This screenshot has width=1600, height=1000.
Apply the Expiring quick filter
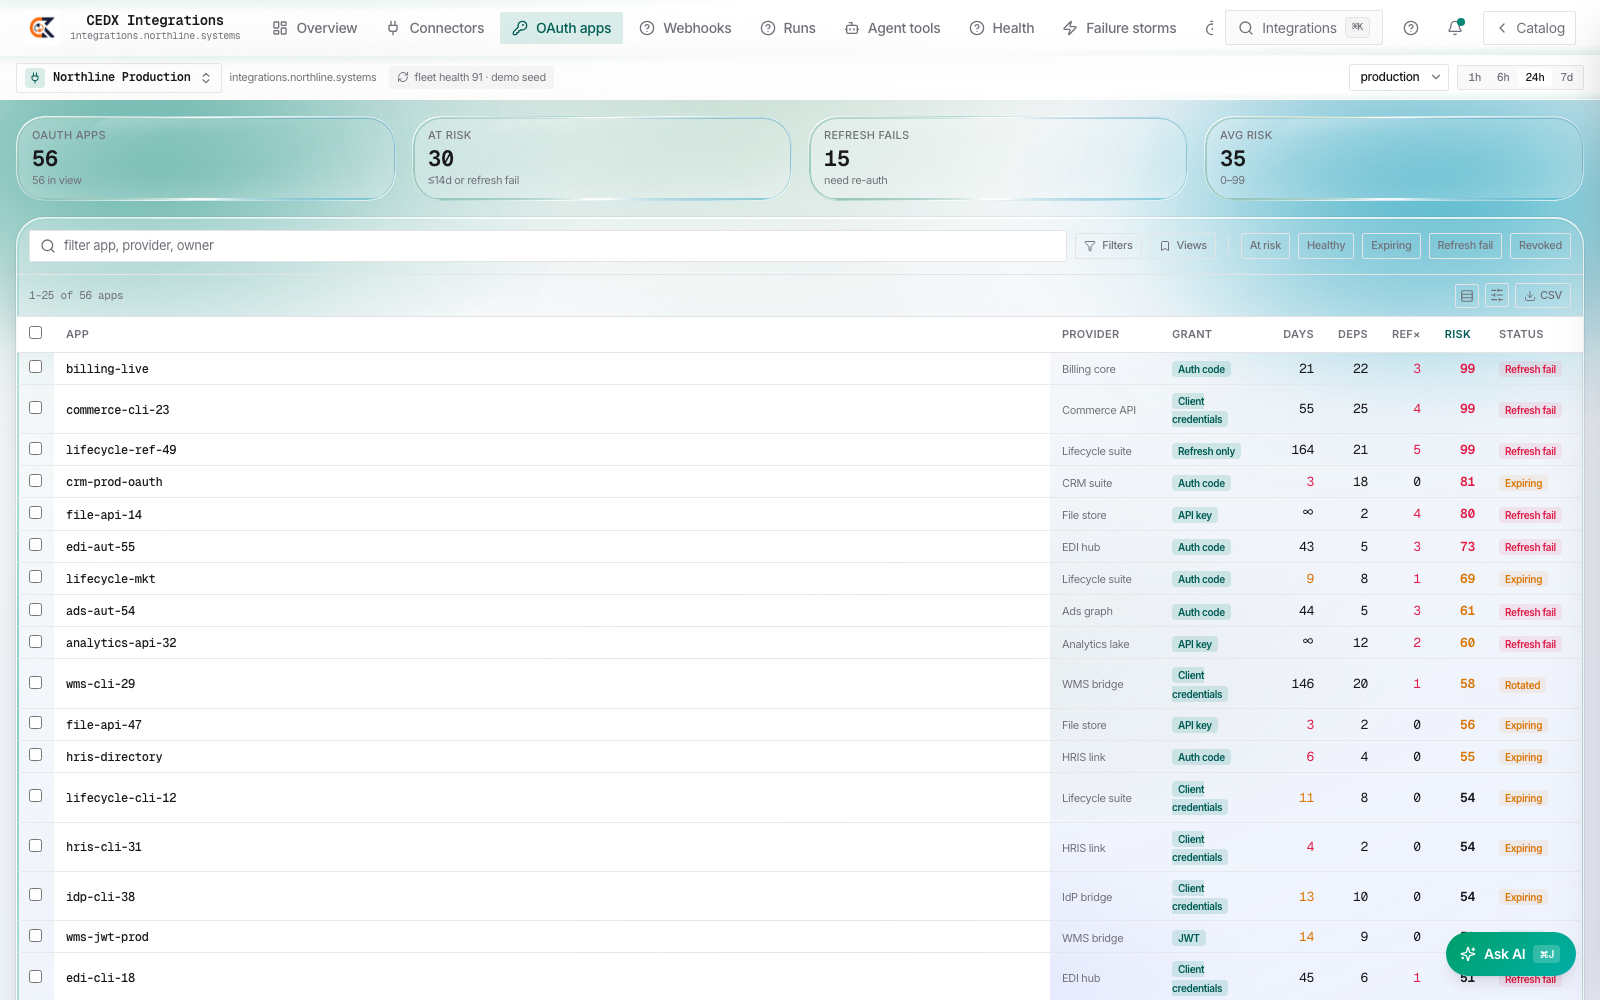tap(1391, 246)
